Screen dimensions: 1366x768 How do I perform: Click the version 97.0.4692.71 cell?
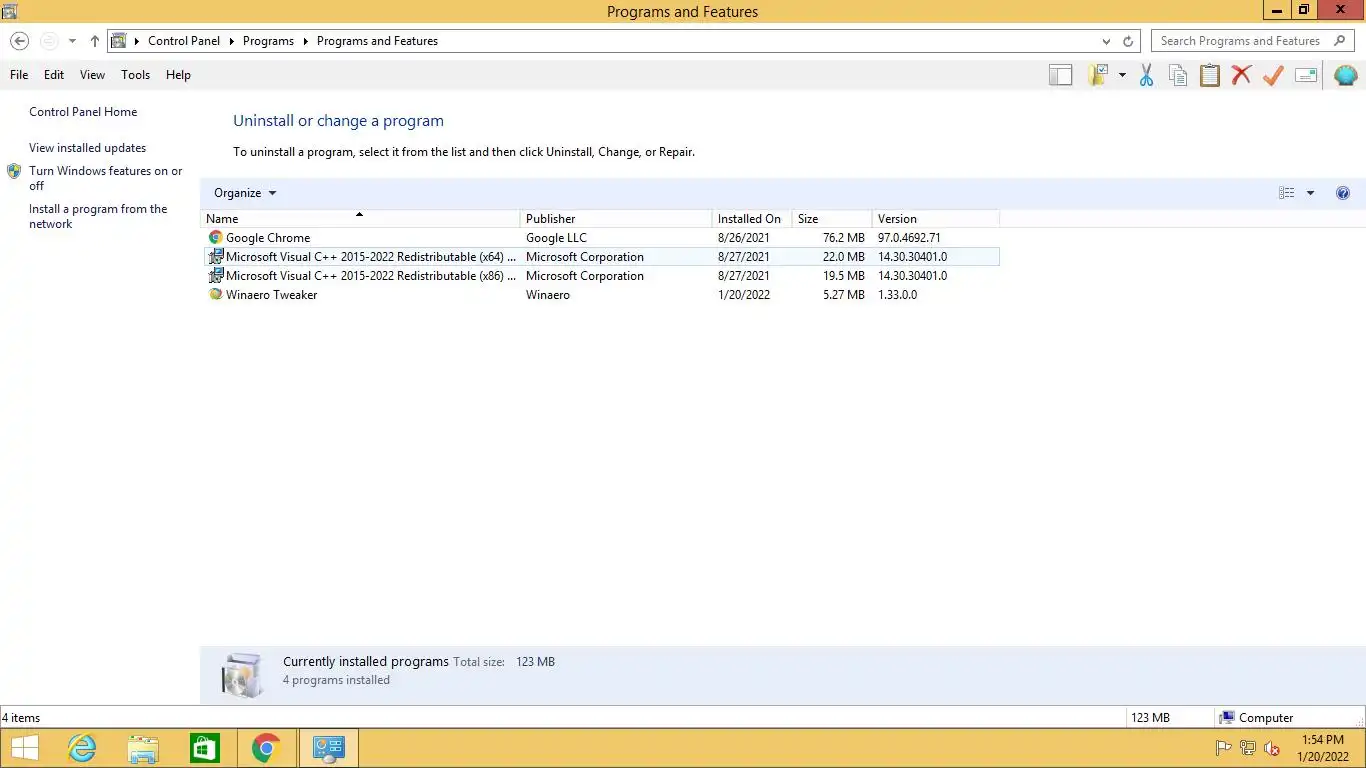pos(909,238)
